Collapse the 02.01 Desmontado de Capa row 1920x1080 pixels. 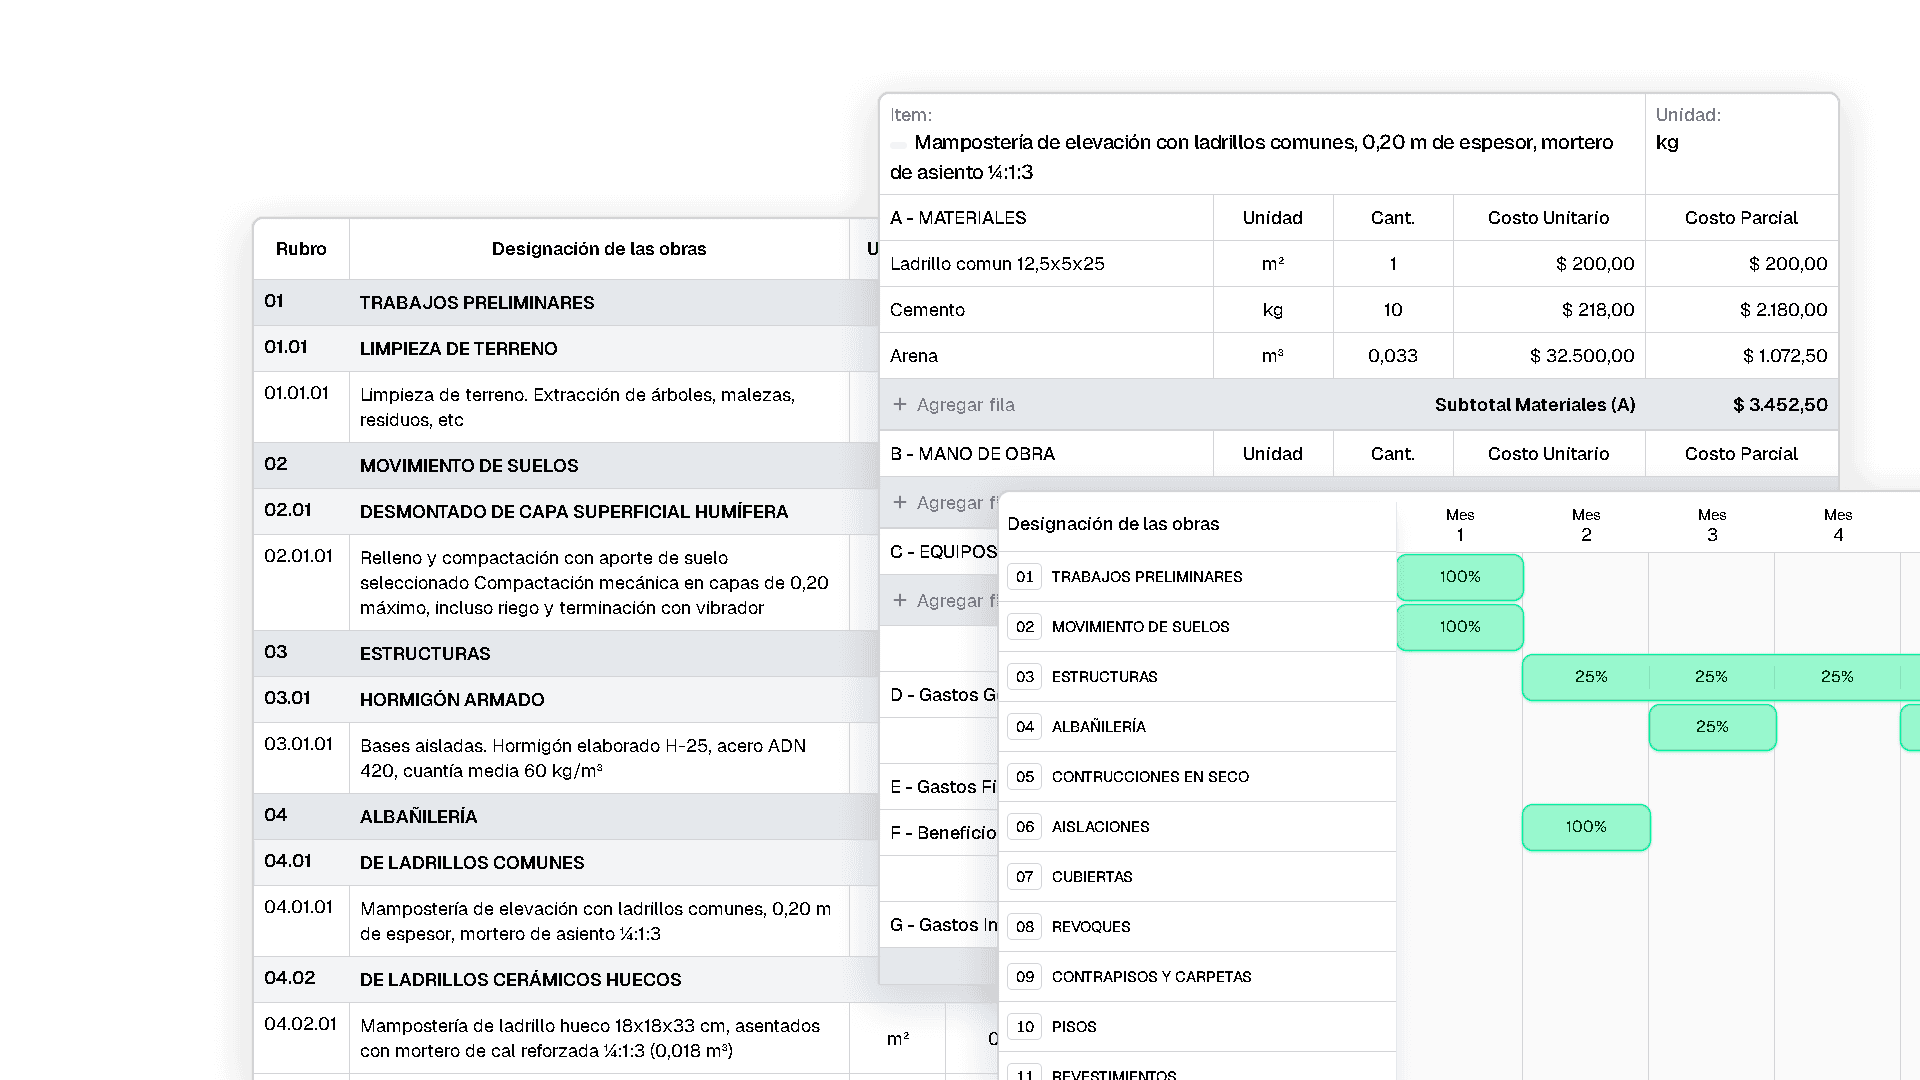pos(573,512)
